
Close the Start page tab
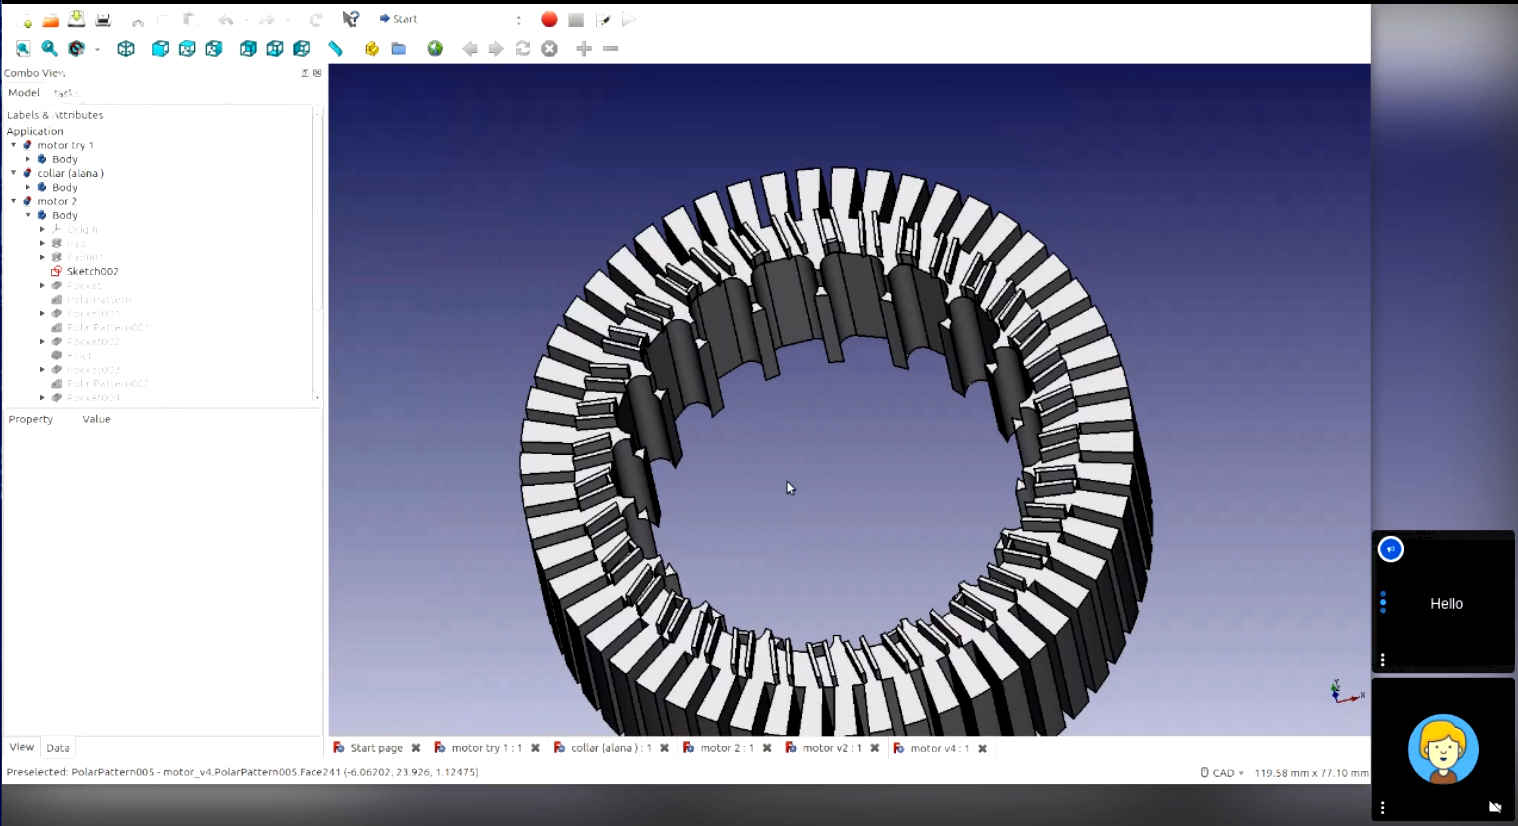pyautogui.click(x=416, y=748)
